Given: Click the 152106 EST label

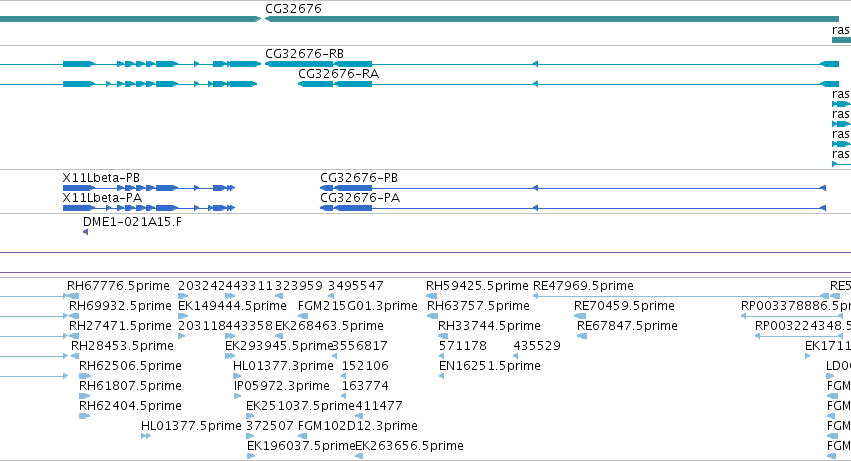Looking at the screenshot, I should pyautogui.click(x=365, y=366).
